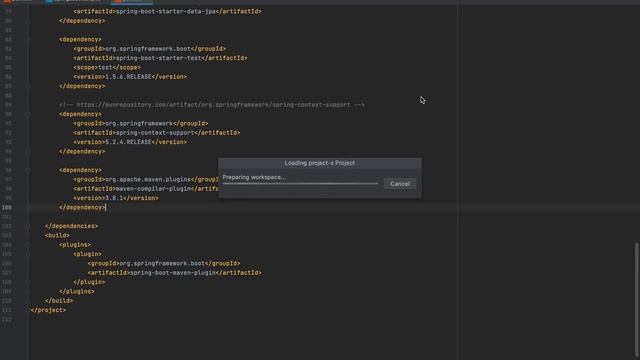
Task: Click the Preparing workspace progress bar
Action: pos(300,184)
